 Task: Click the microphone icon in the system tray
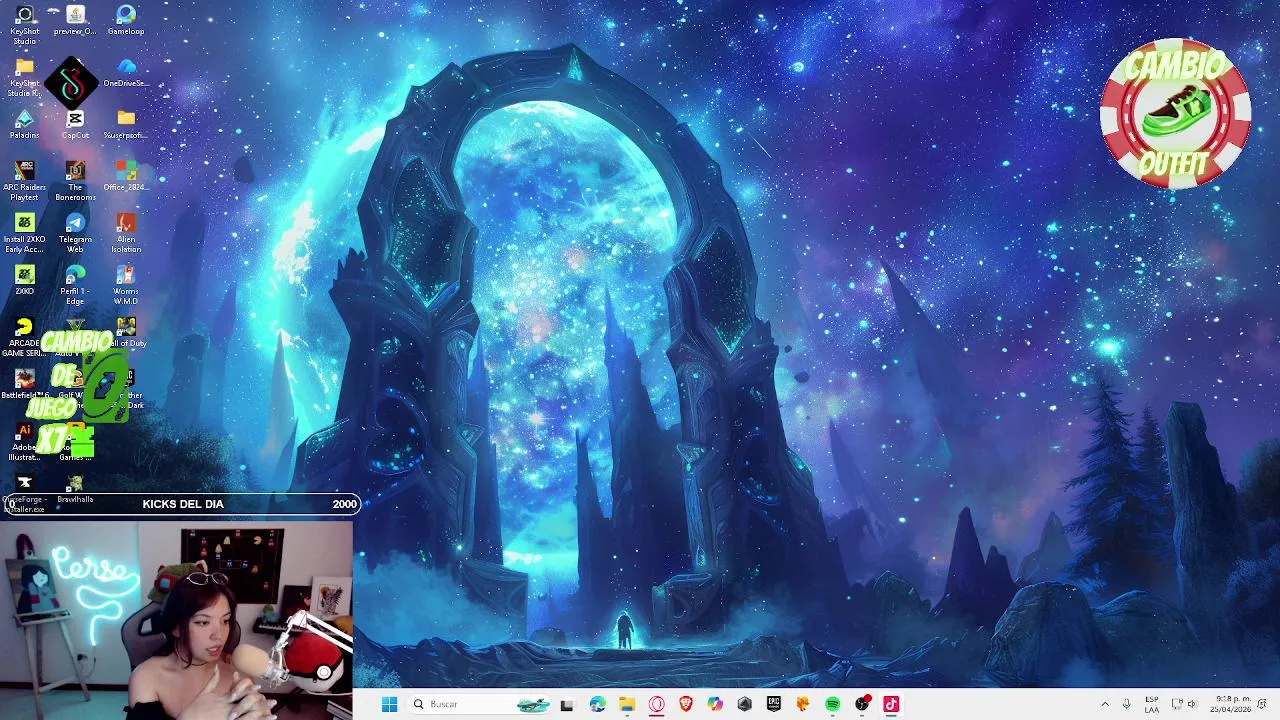pyautogui.click(x=1127, y=704)
